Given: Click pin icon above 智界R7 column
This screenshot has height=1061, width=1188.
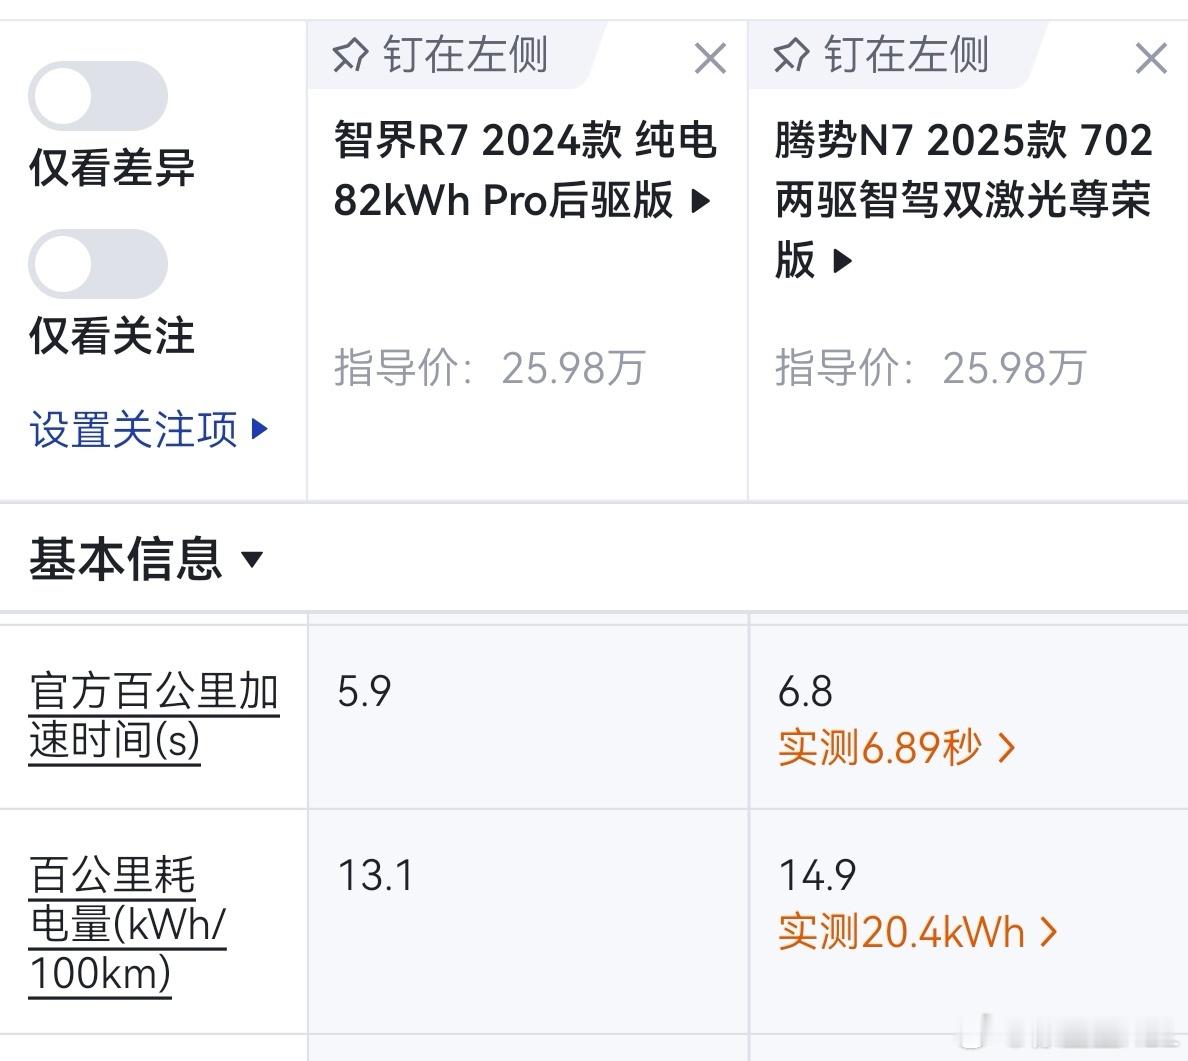Looking at the screenshot, I should (350, 55).
